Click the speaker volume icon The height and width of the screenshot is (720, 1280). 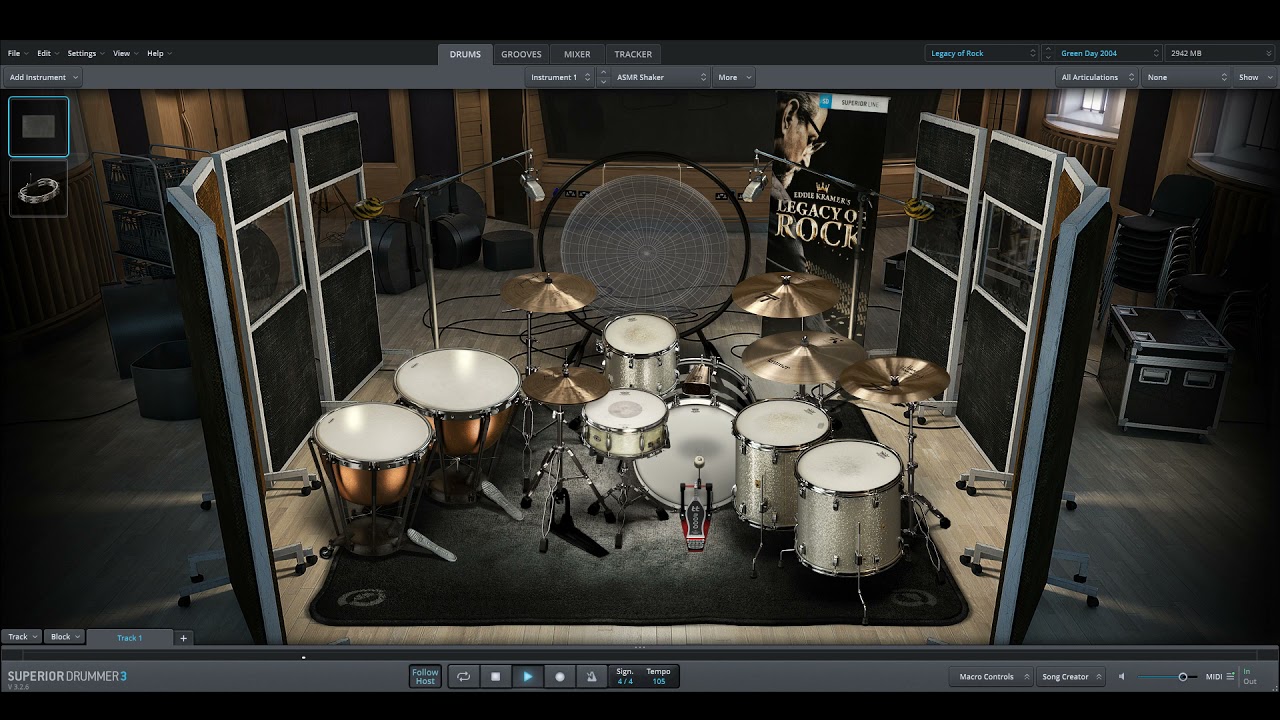click(x=1122, y=677)
